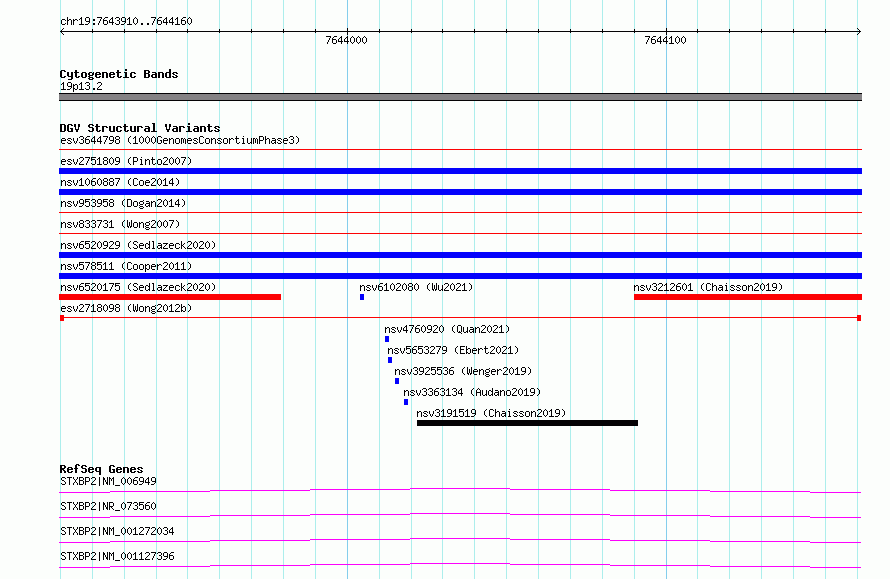Click the left arrow of the ruler
The width and height of the screenshot is (890, 579).
coord(62,32)
